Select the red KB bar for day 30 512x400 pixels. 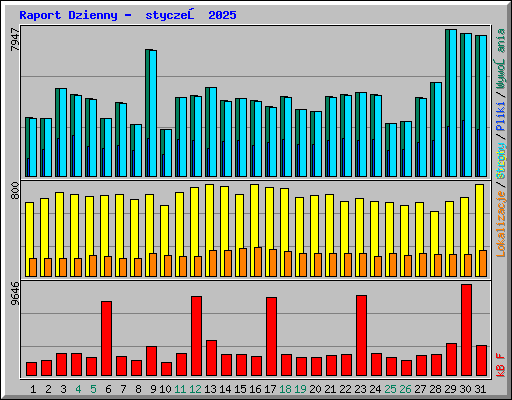(466, 330)
